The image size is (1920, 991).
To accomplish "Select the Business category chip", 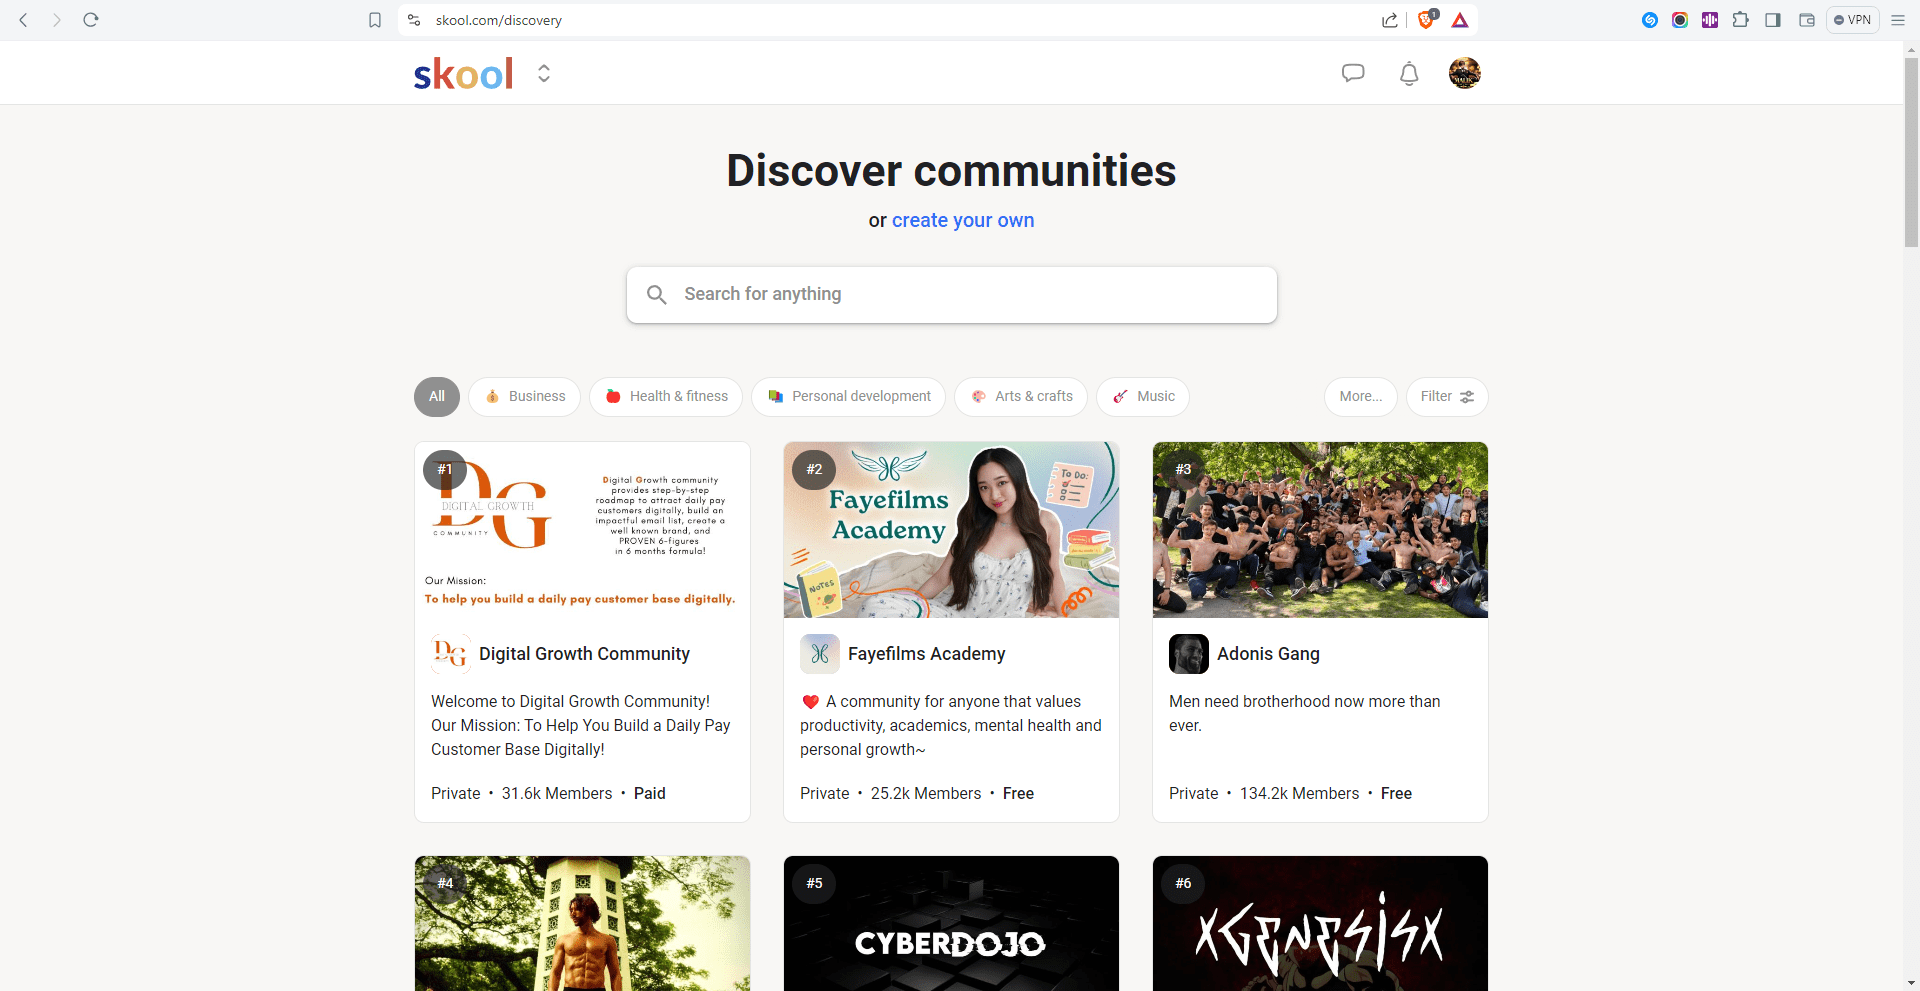I will 525,396.
